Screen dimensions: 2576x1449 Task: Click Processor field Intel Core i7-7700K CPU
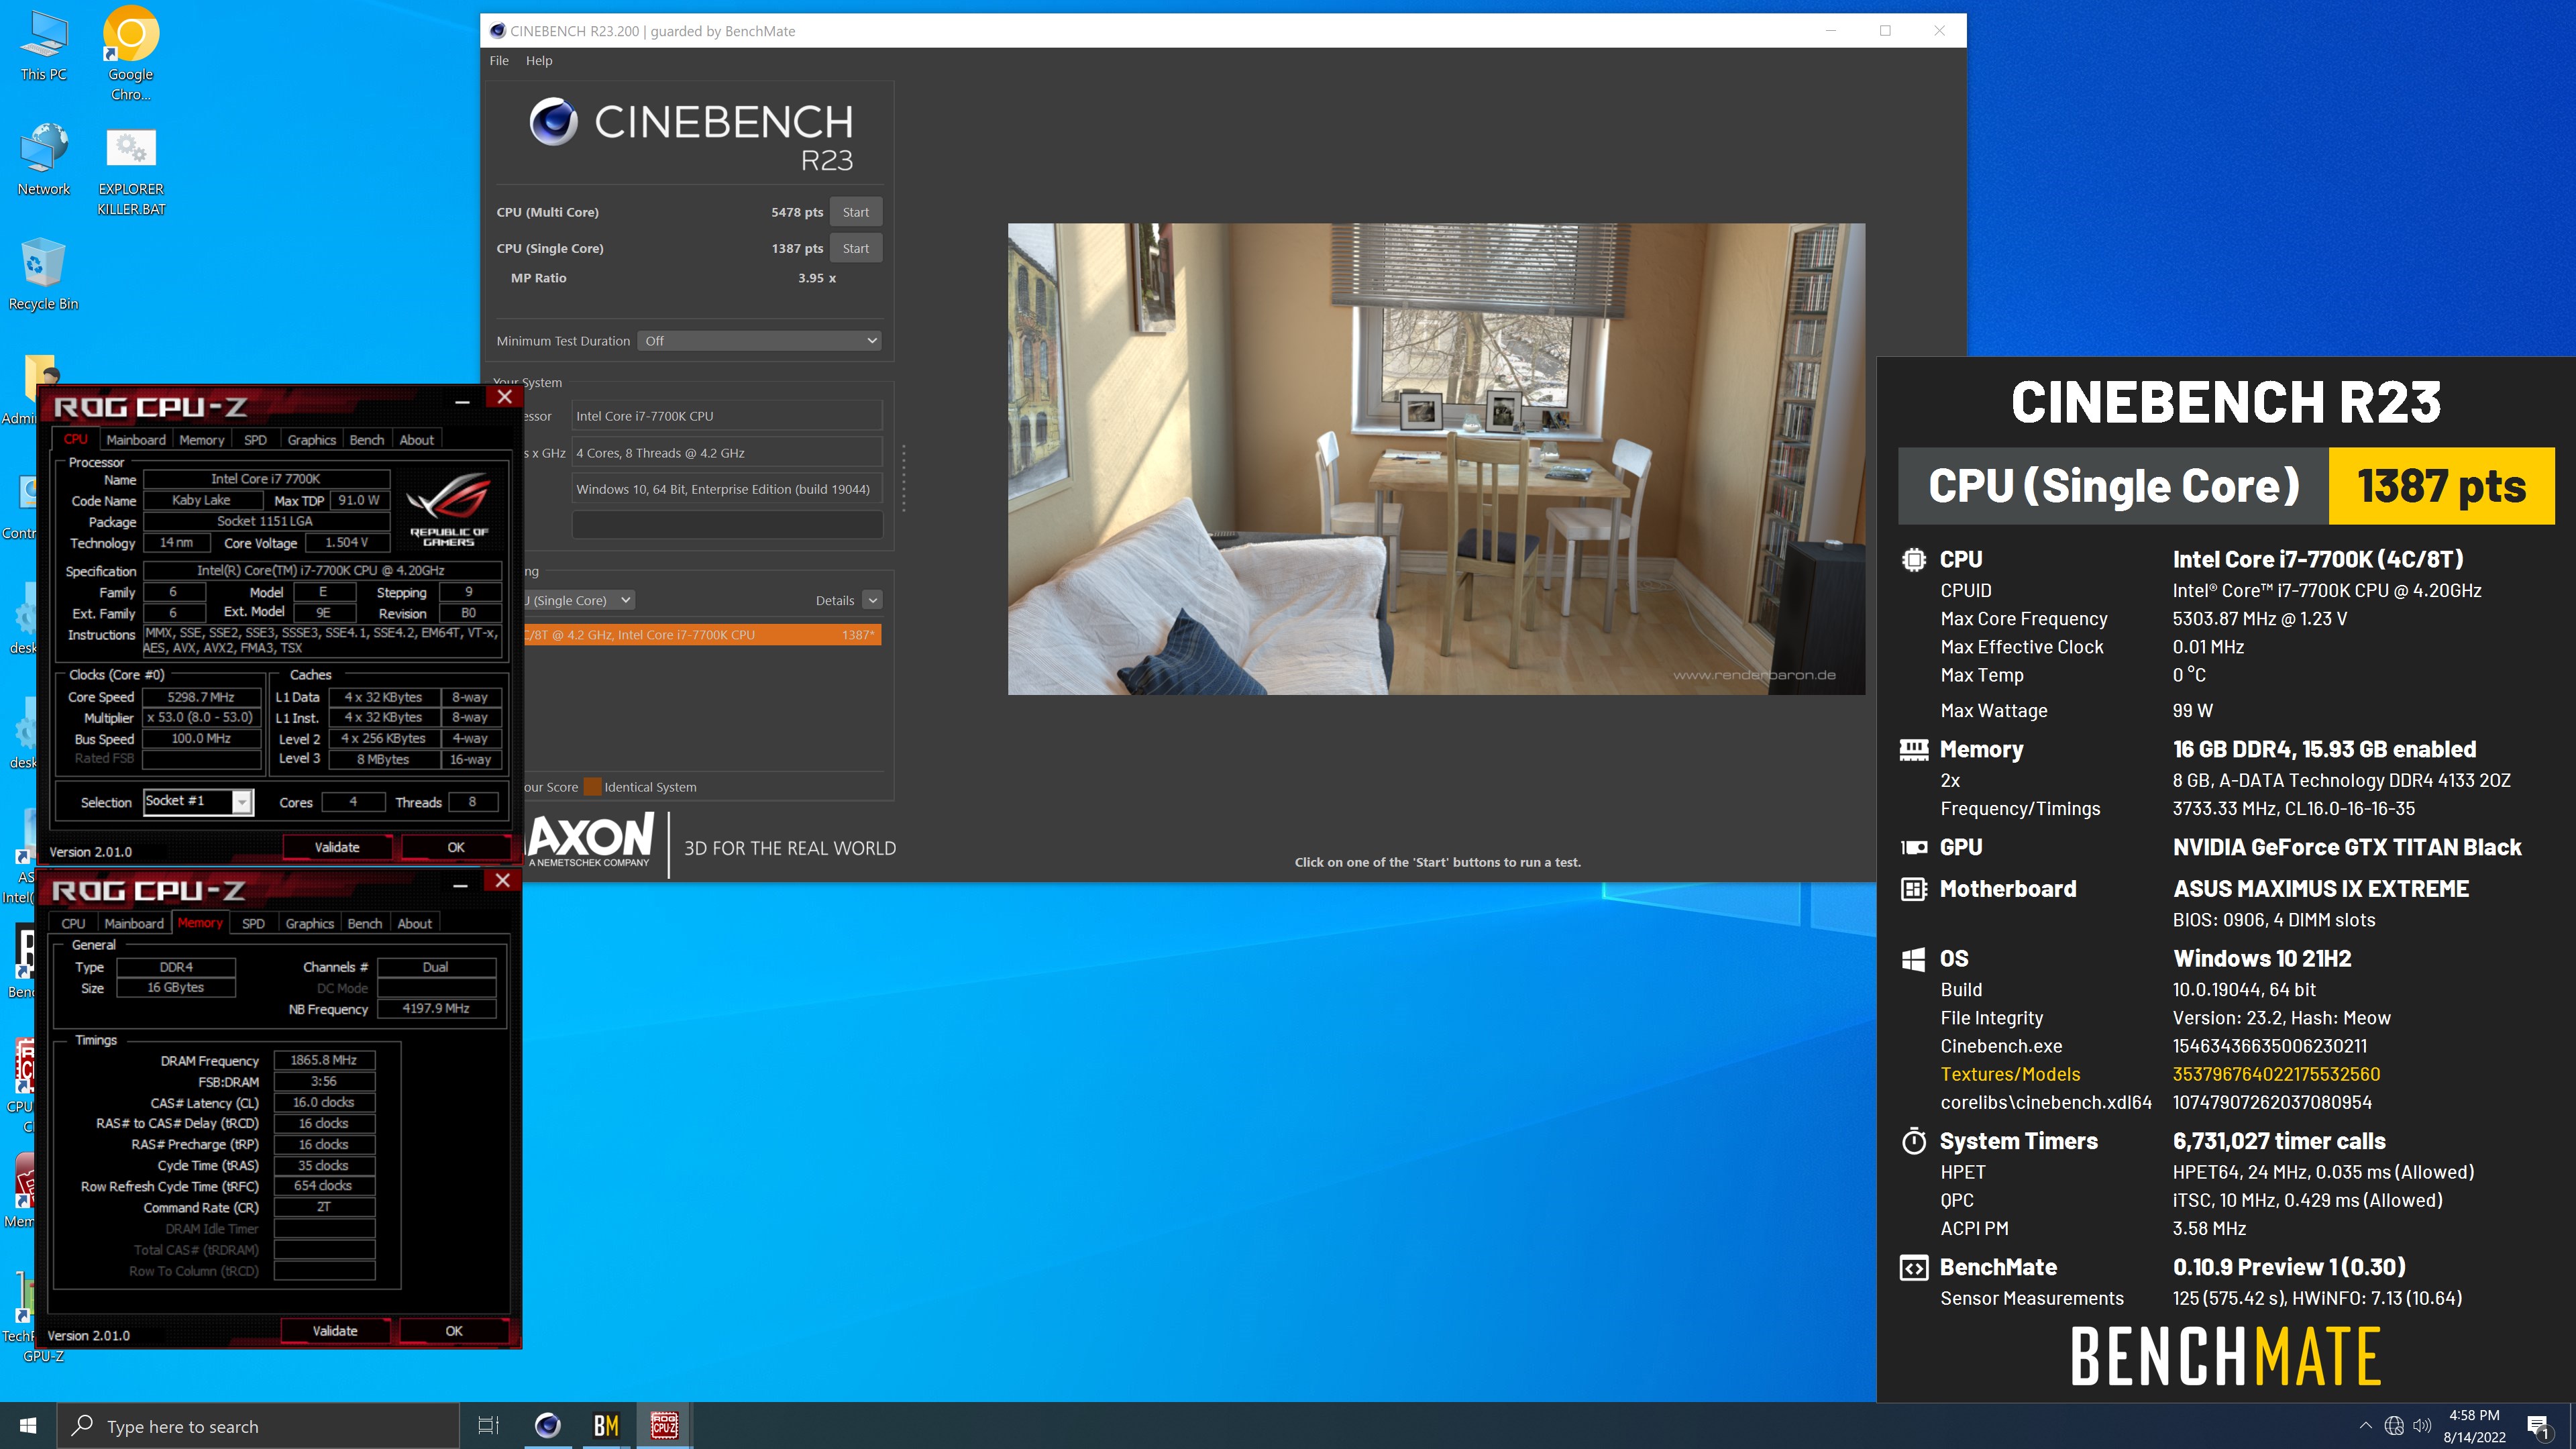point(727,416)
